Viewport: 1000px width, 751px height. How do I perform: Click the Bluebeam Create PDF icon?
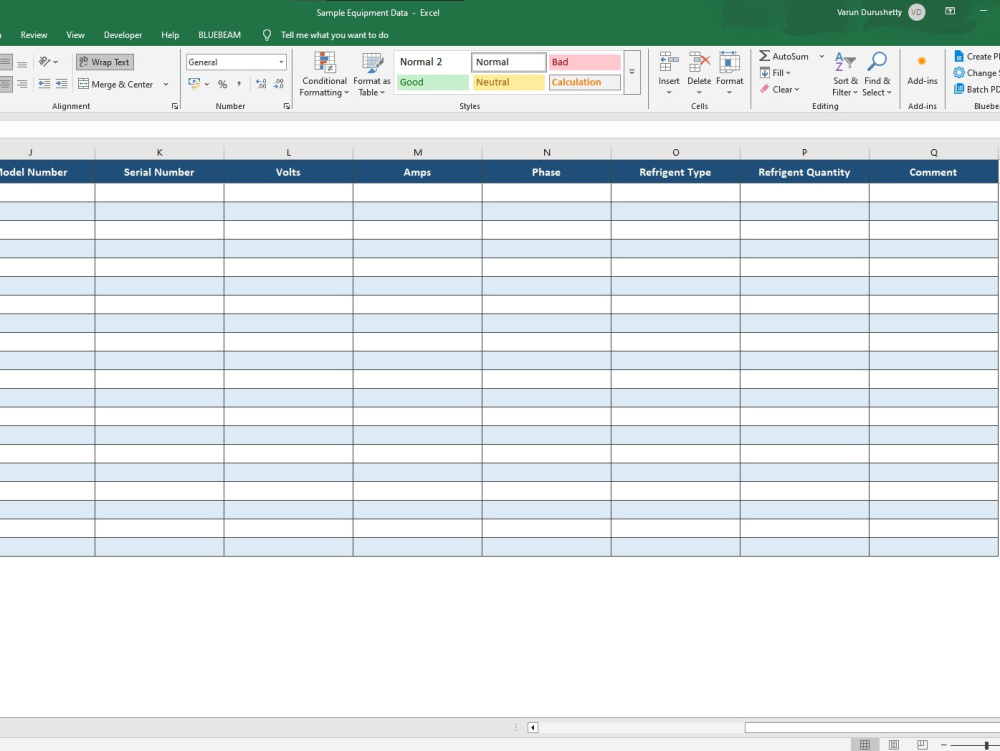click(959, 56)
